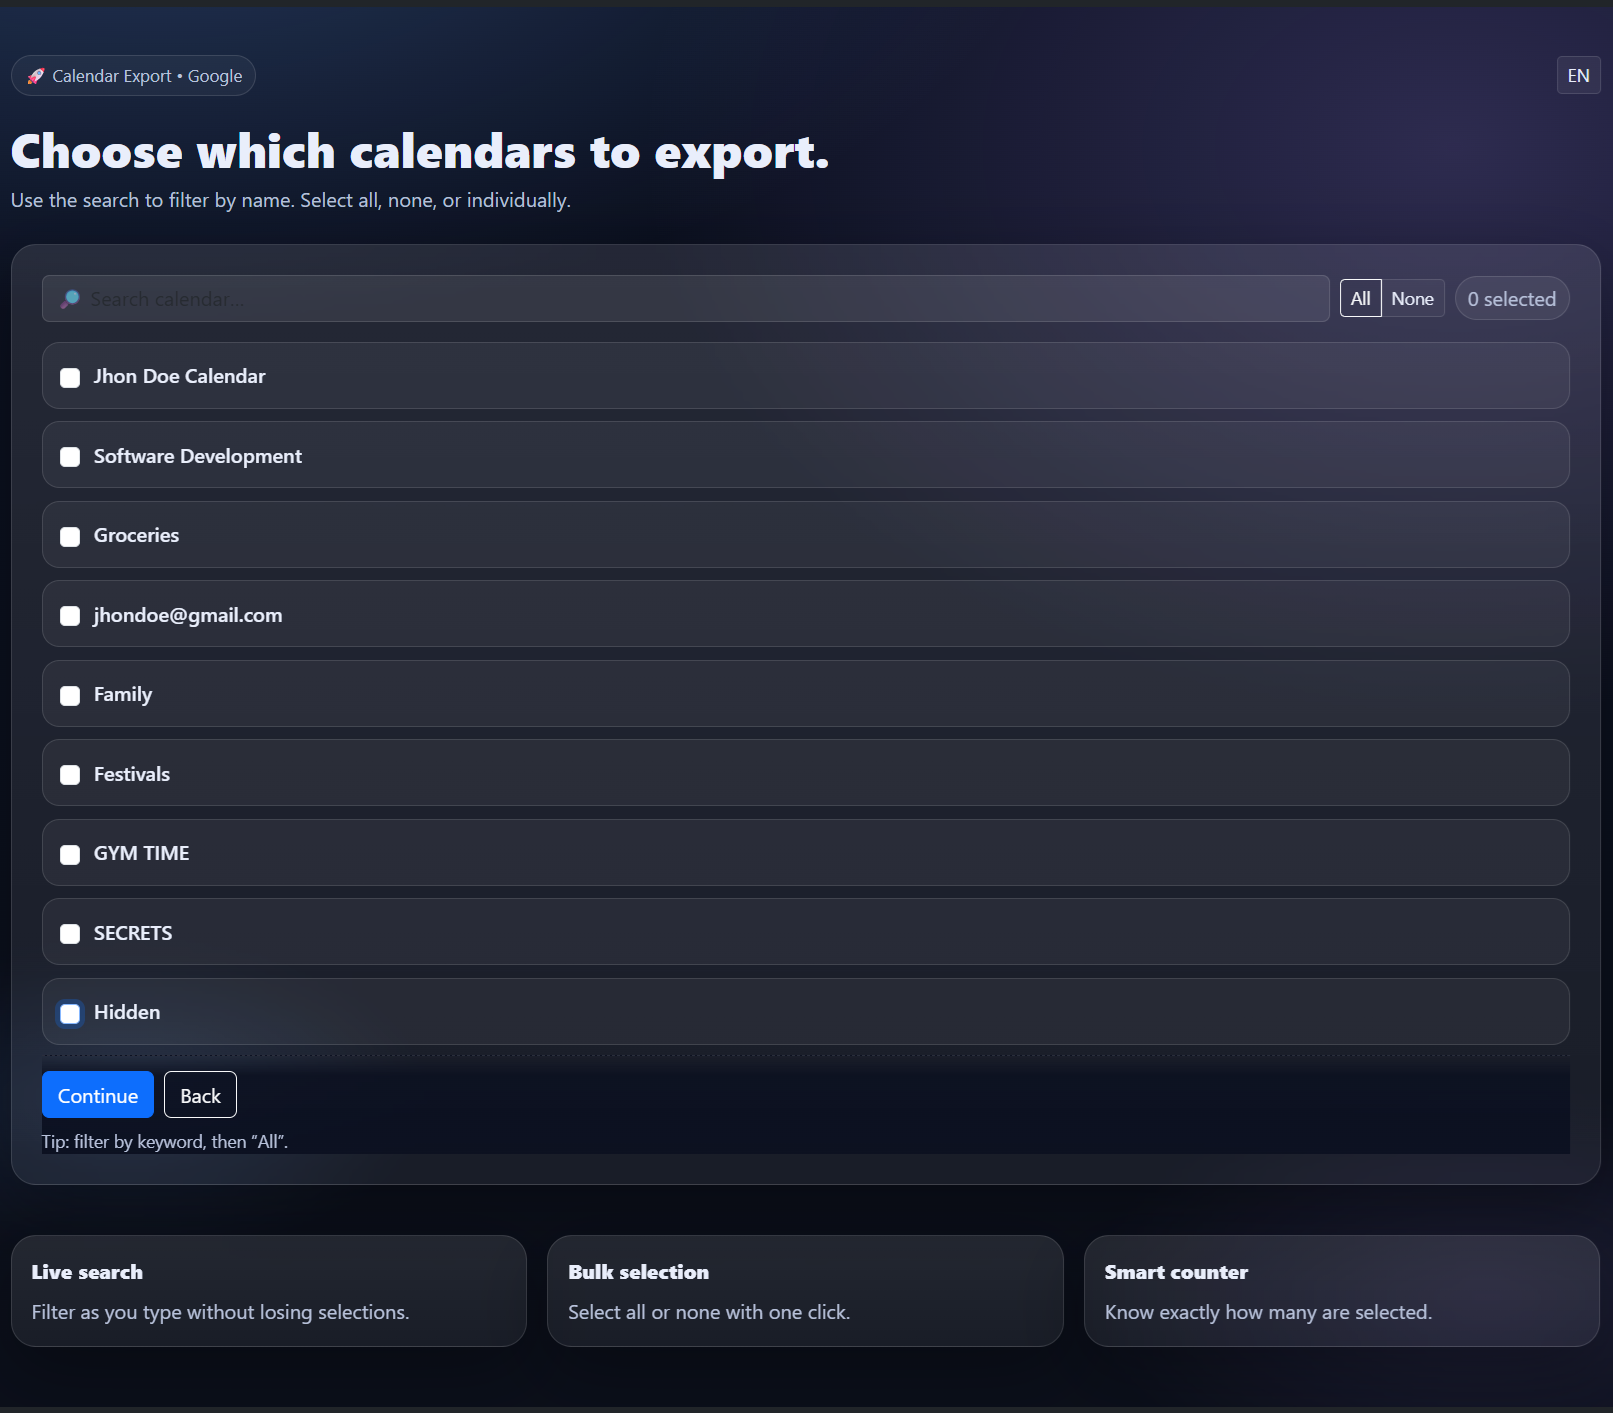Viewport: 1613px width, 1413px height.
Task: Click the blue Continue button
Action: (x=98, y=1095)
